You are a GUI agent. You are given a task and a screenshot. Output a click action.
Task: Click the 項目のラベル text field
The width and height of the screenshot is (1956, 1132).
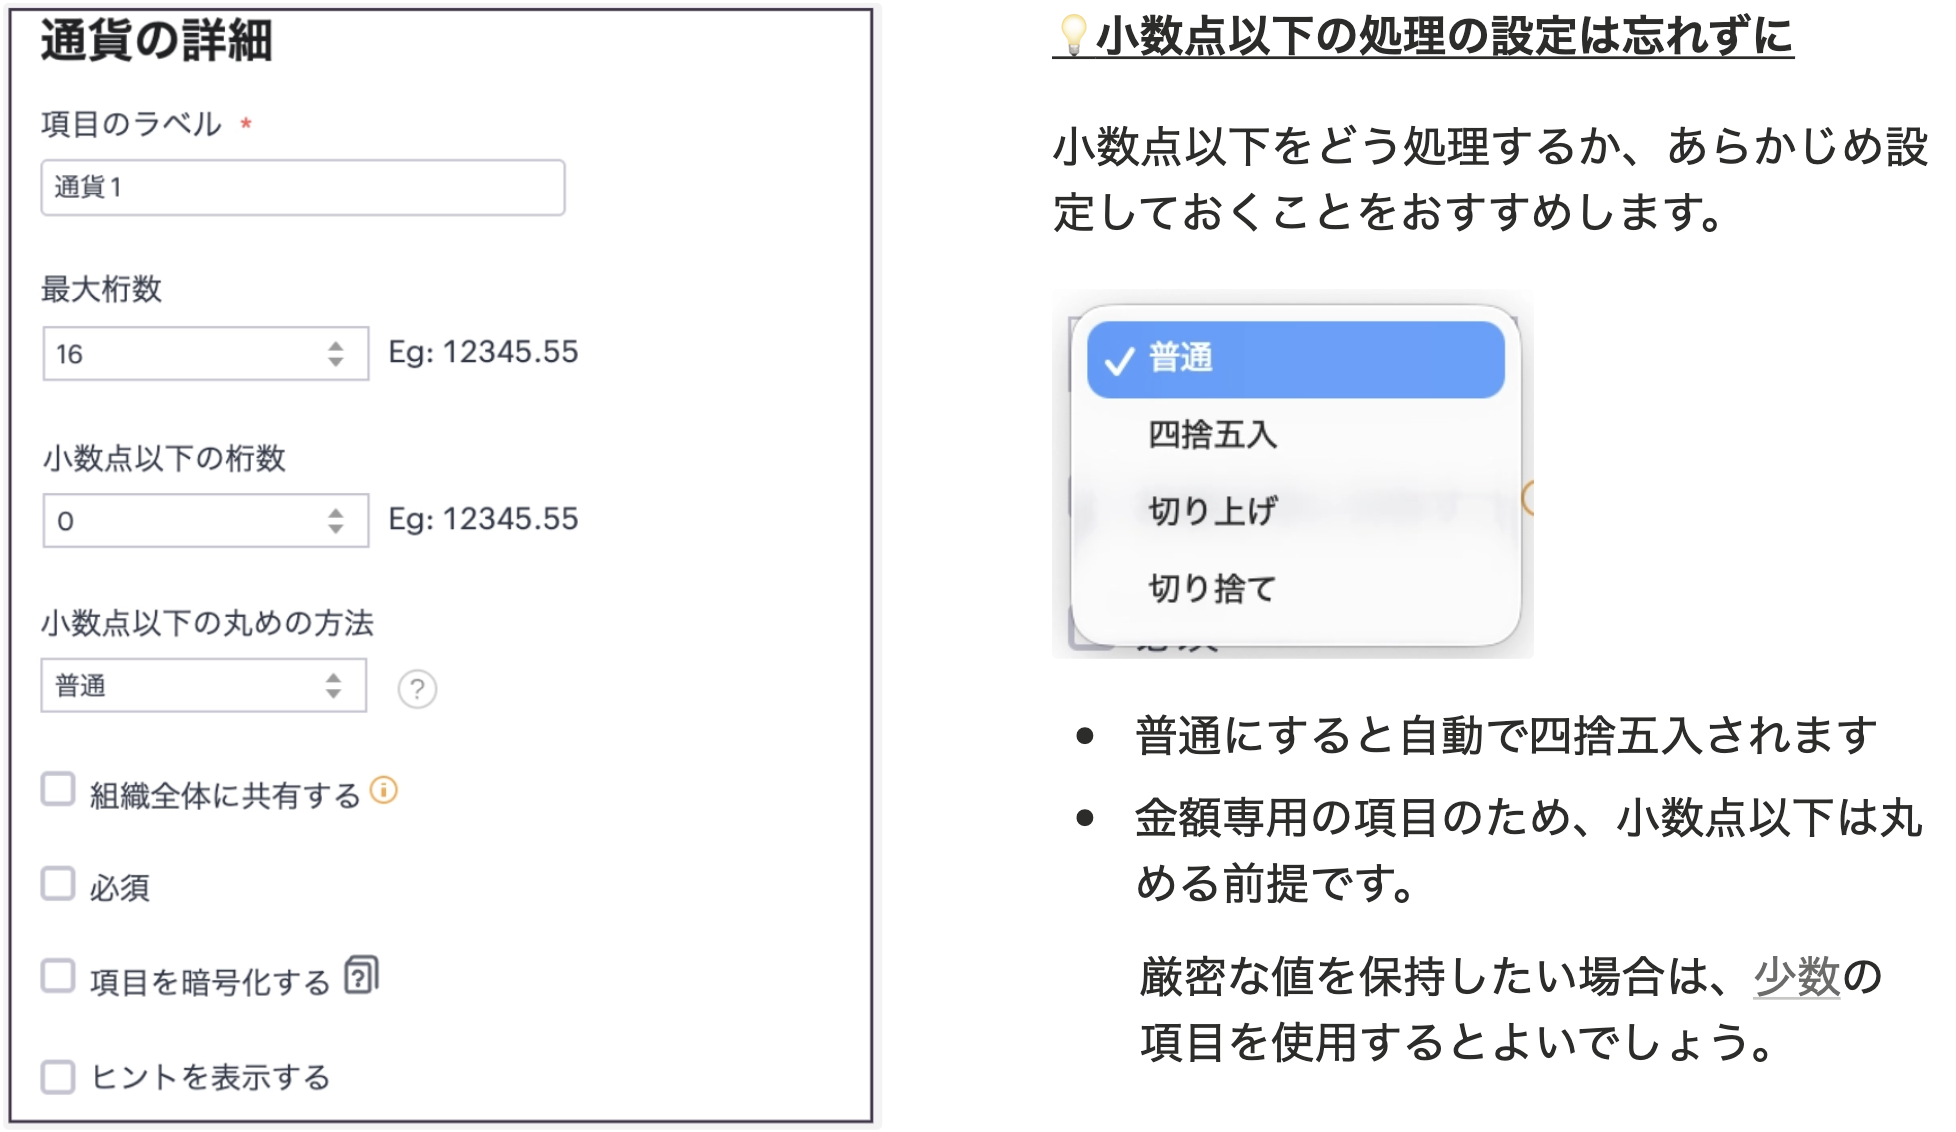coord(302,188)
